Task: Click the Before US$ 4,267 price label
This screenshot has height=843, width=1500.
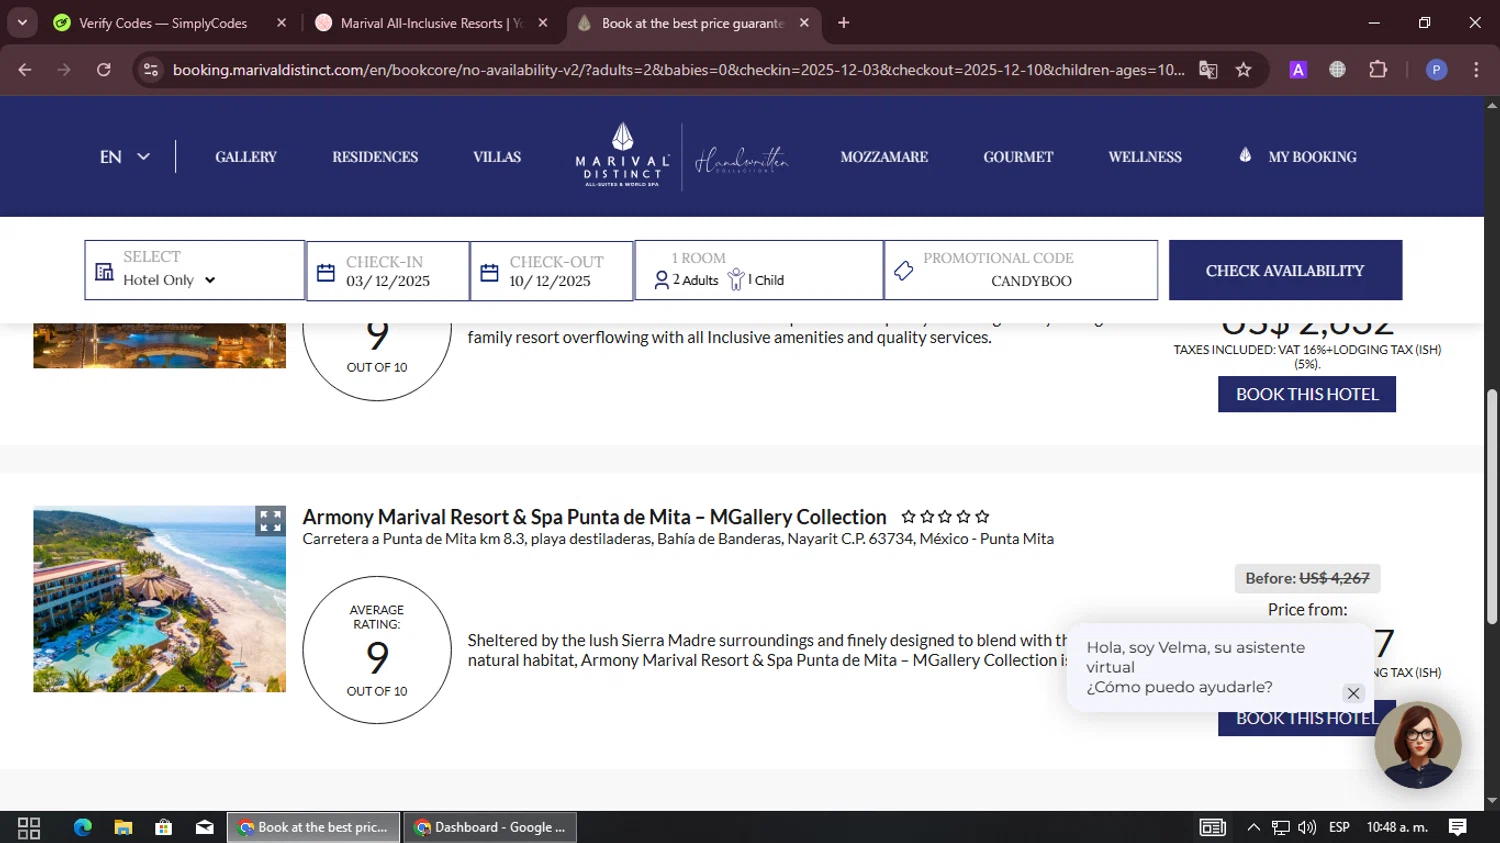Action: pos(1308,578)
